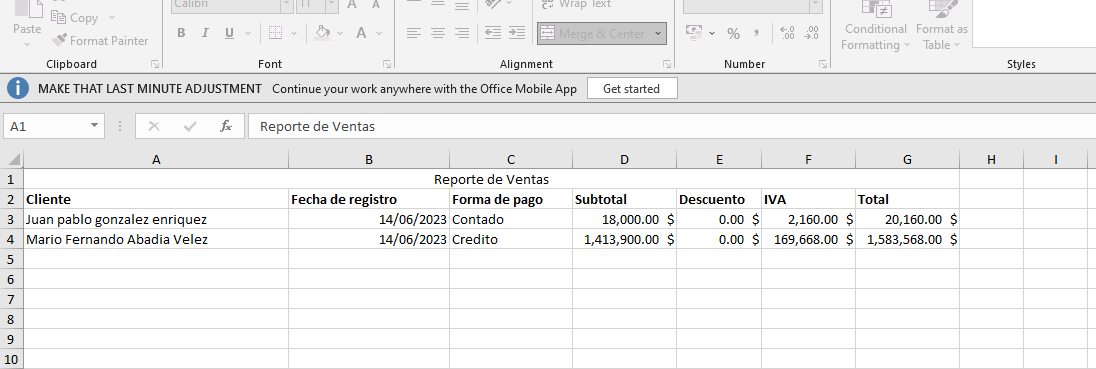This screenshot has height=369, width=1096.
Task: Select the 'Reporte de Ventas' title cell
Action: 491,179
